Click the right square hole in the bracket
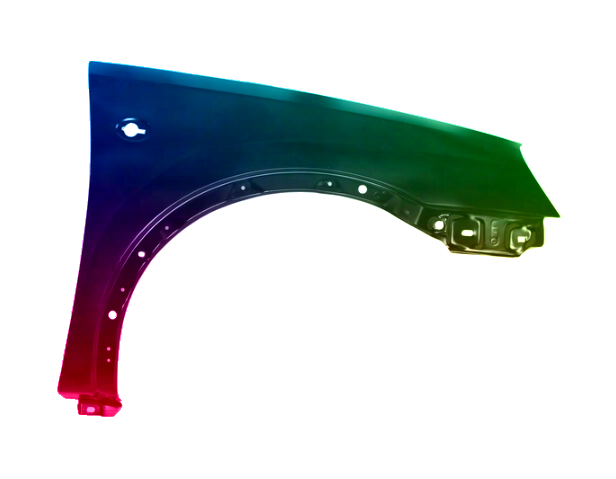The image size is (616, 479). 521,237
